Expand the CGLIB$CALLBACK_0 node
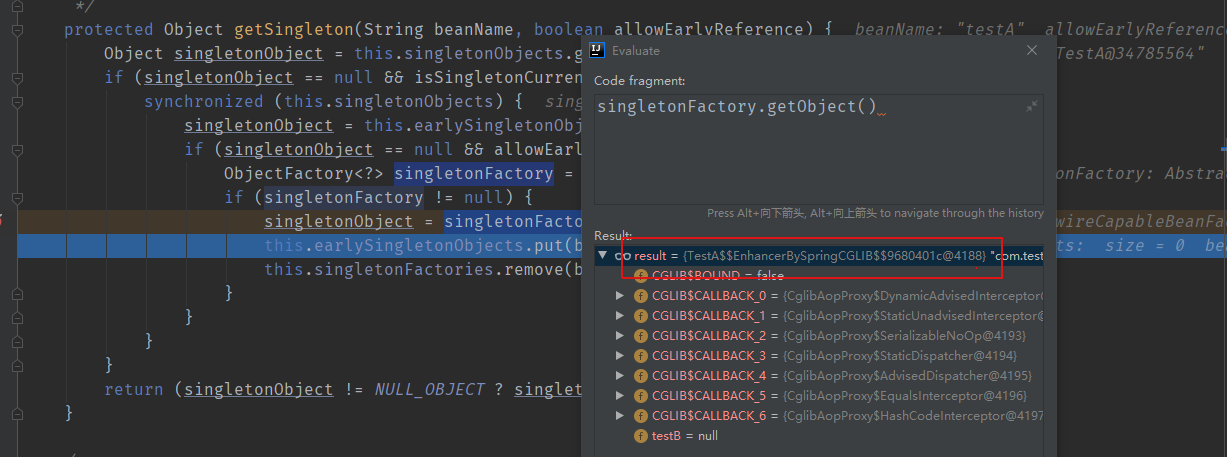The width and height of the screenshot is (1227, 457). click(x=620, y=296)
